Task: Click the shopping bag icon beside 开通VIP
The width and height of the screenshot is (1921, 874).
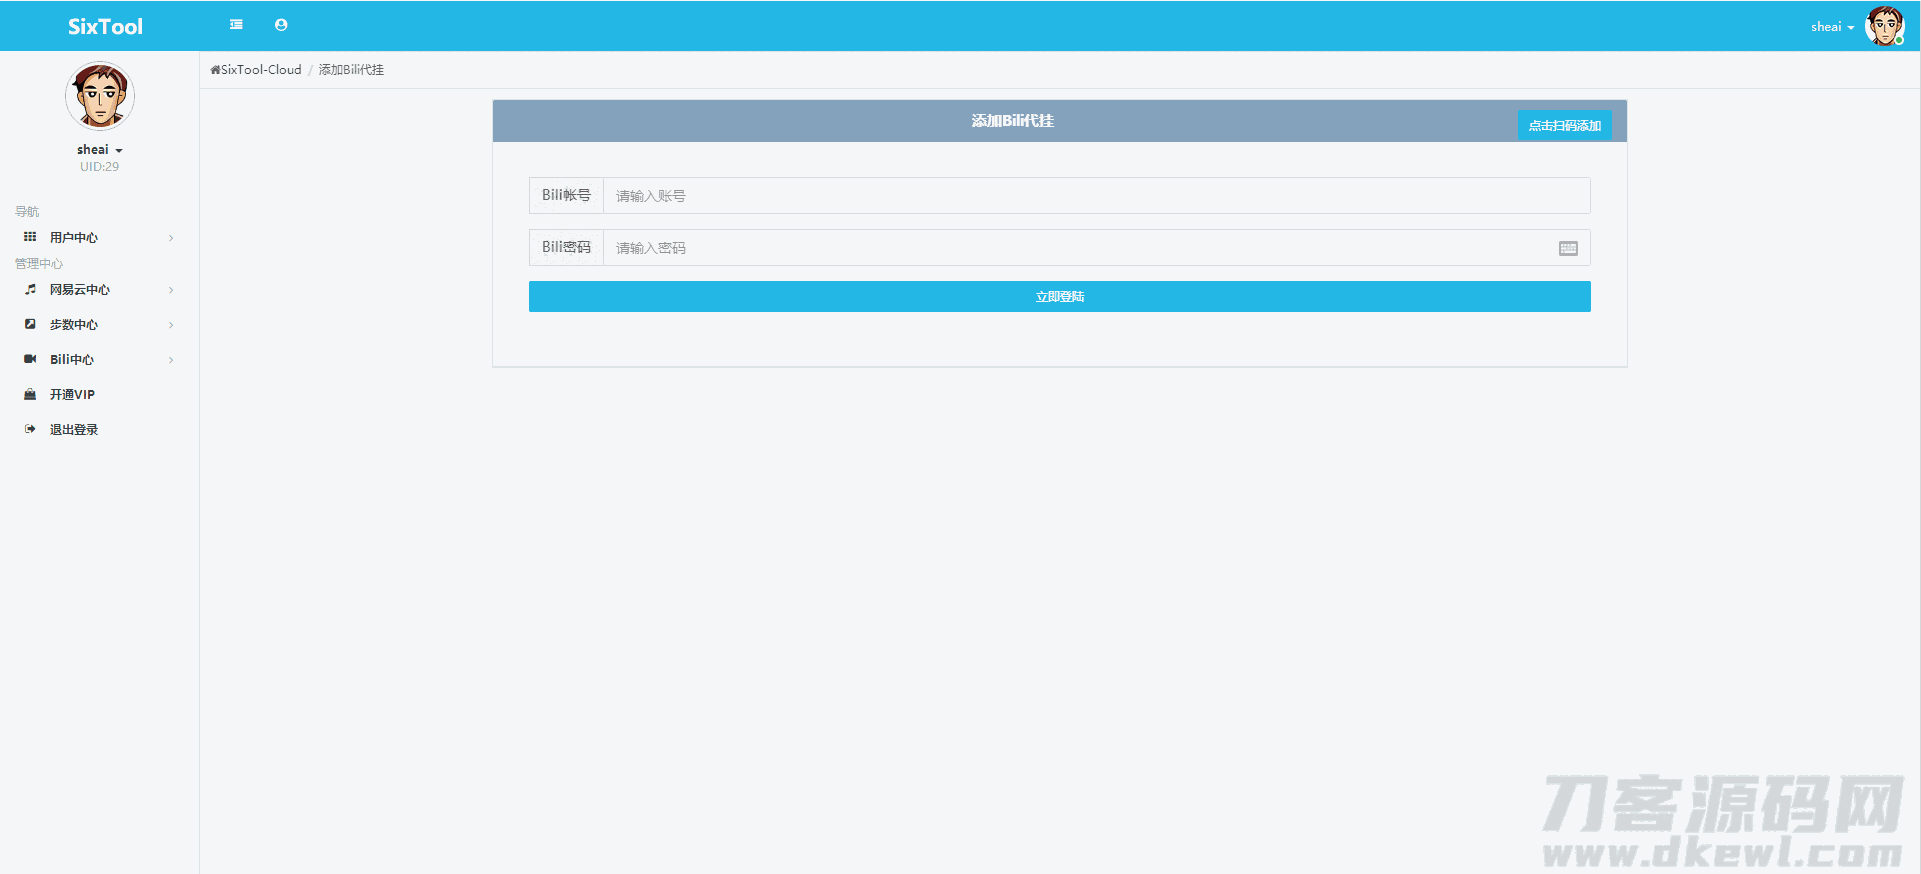Action: 30,394
